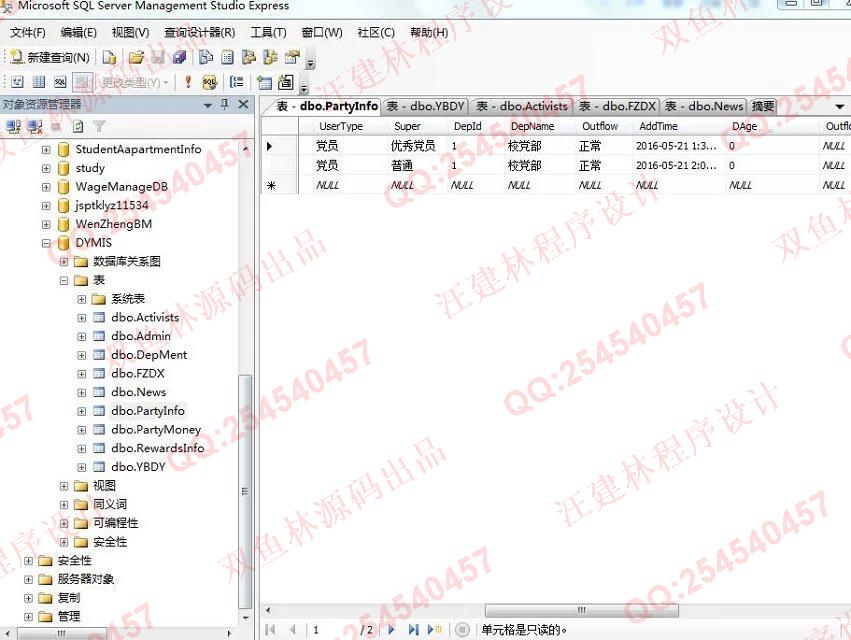Expand the WageManageDB database node
This screenshot has height=640, width=851.
[46, 187]
